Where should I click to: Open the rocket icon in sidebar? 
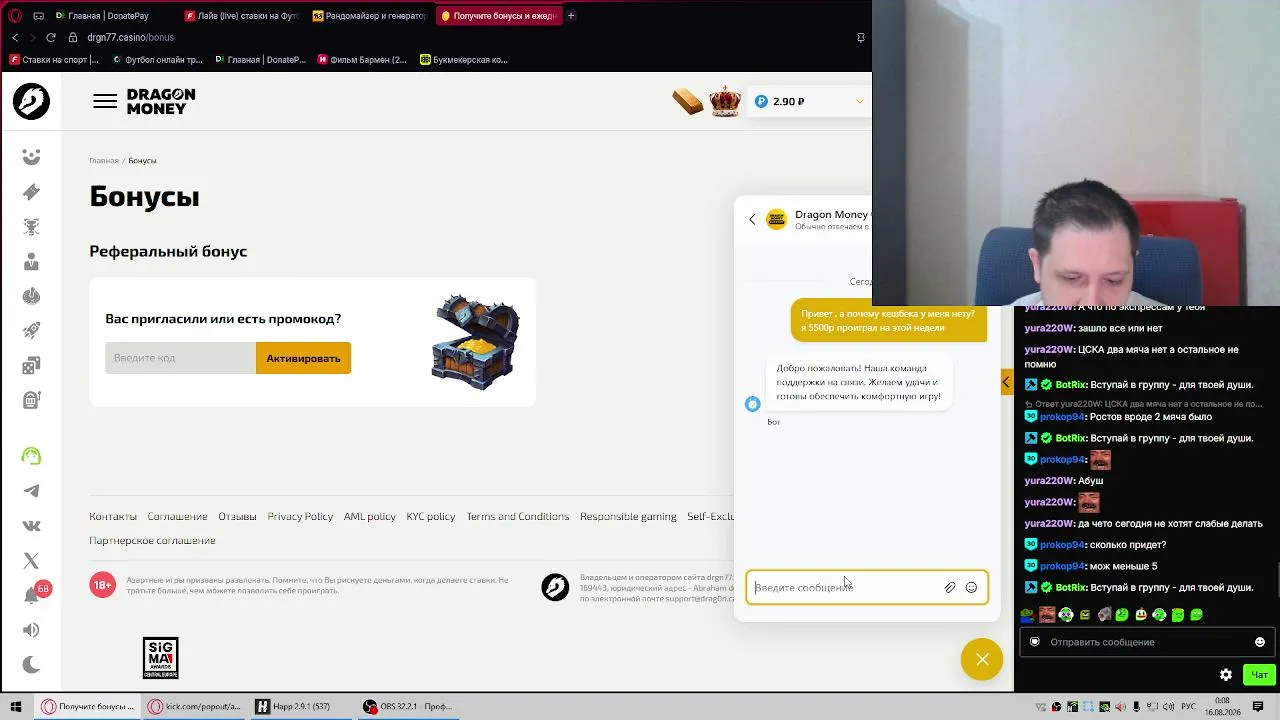point(31,330)
